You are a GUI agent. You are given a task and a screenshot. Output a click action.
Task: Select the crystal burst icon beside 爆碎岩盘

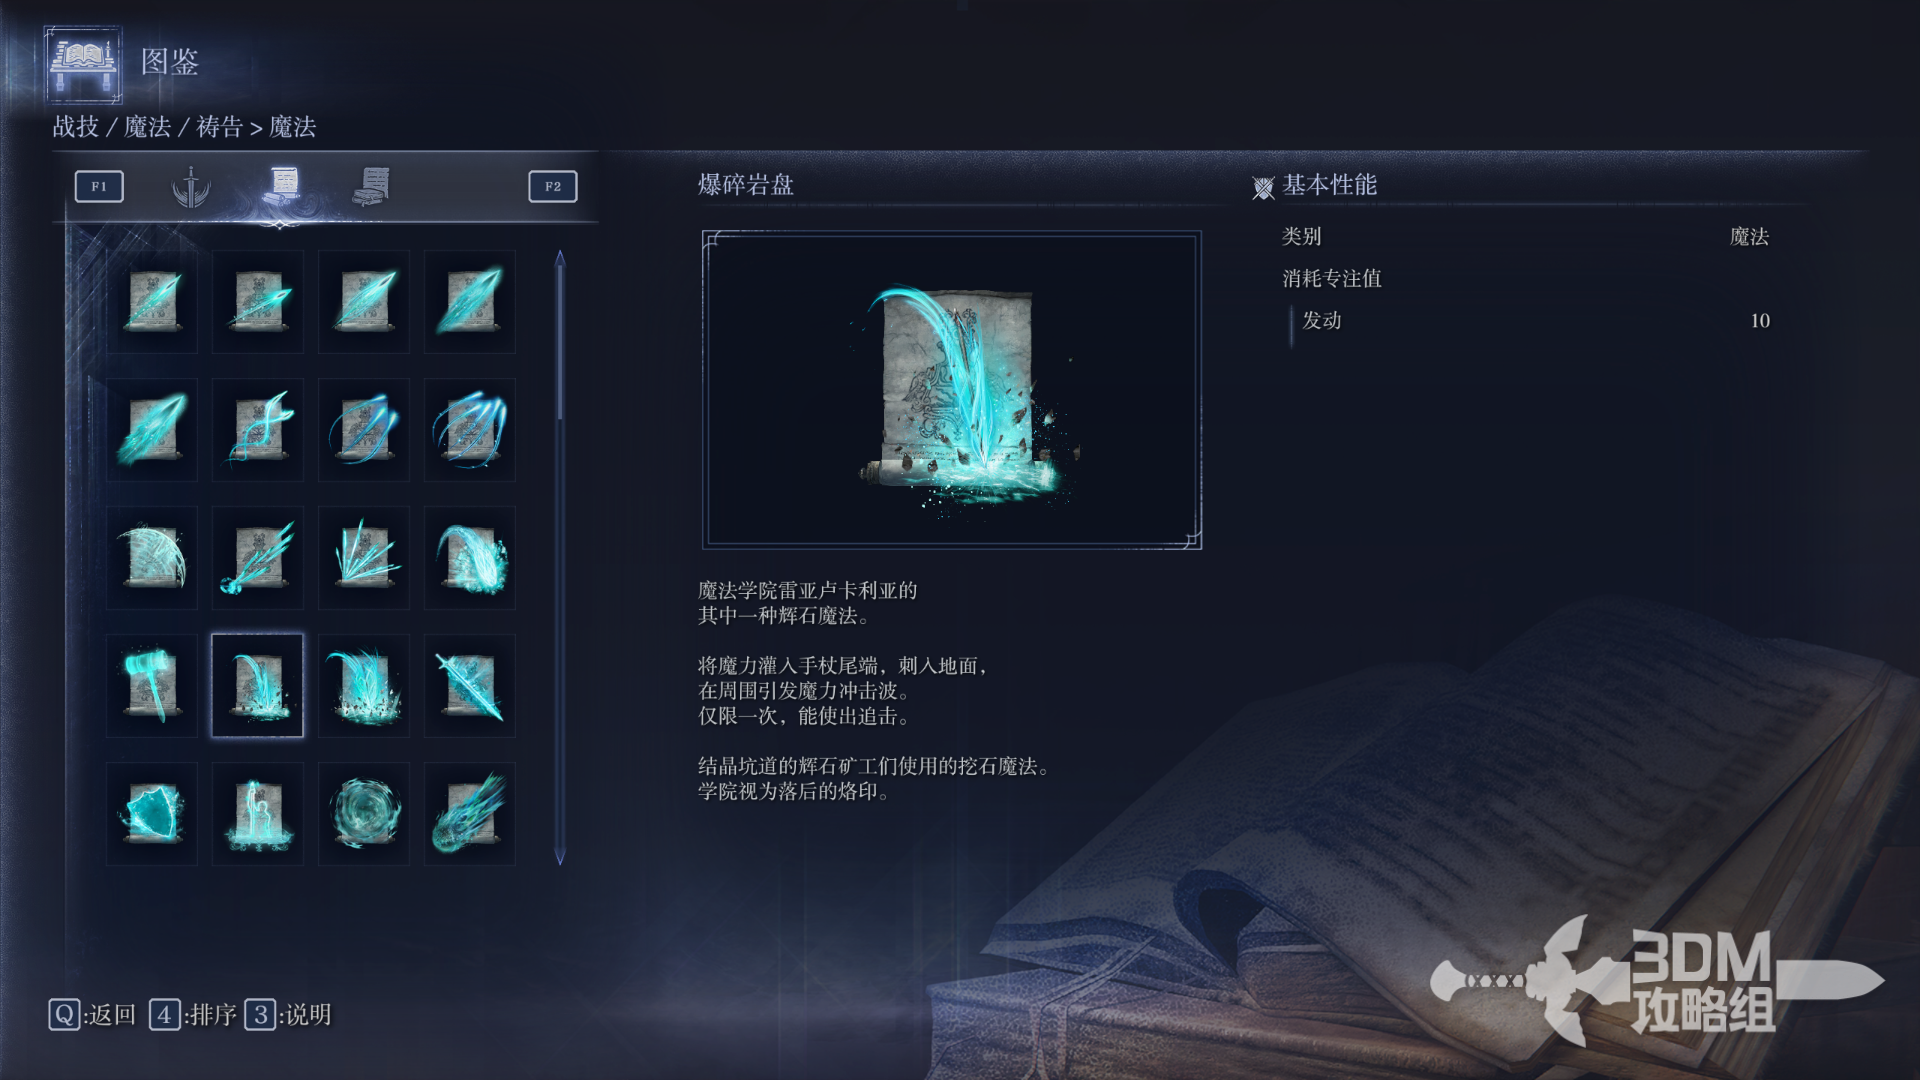(x=364, y=685)
